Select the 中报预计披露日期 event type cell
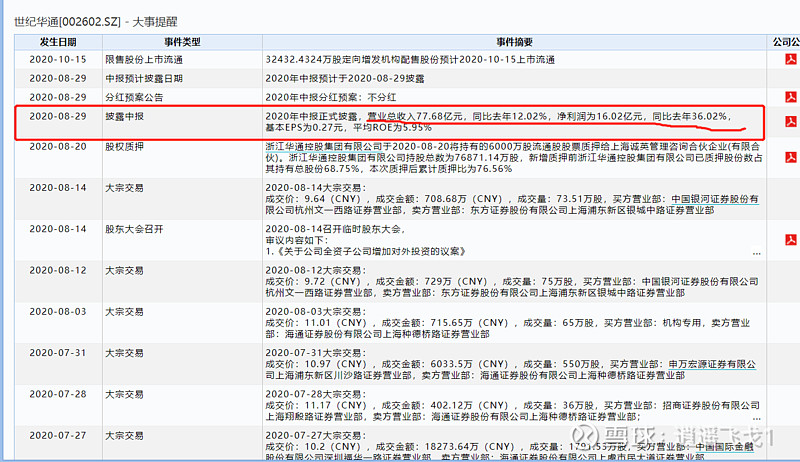Screen dimensions: 800x462 click(x=182, y=78)
